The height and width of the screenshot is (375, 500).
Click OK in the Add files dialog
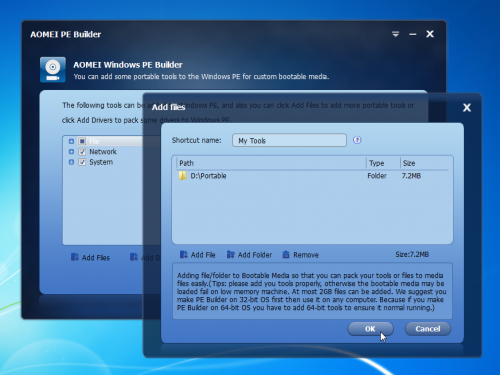370,329
